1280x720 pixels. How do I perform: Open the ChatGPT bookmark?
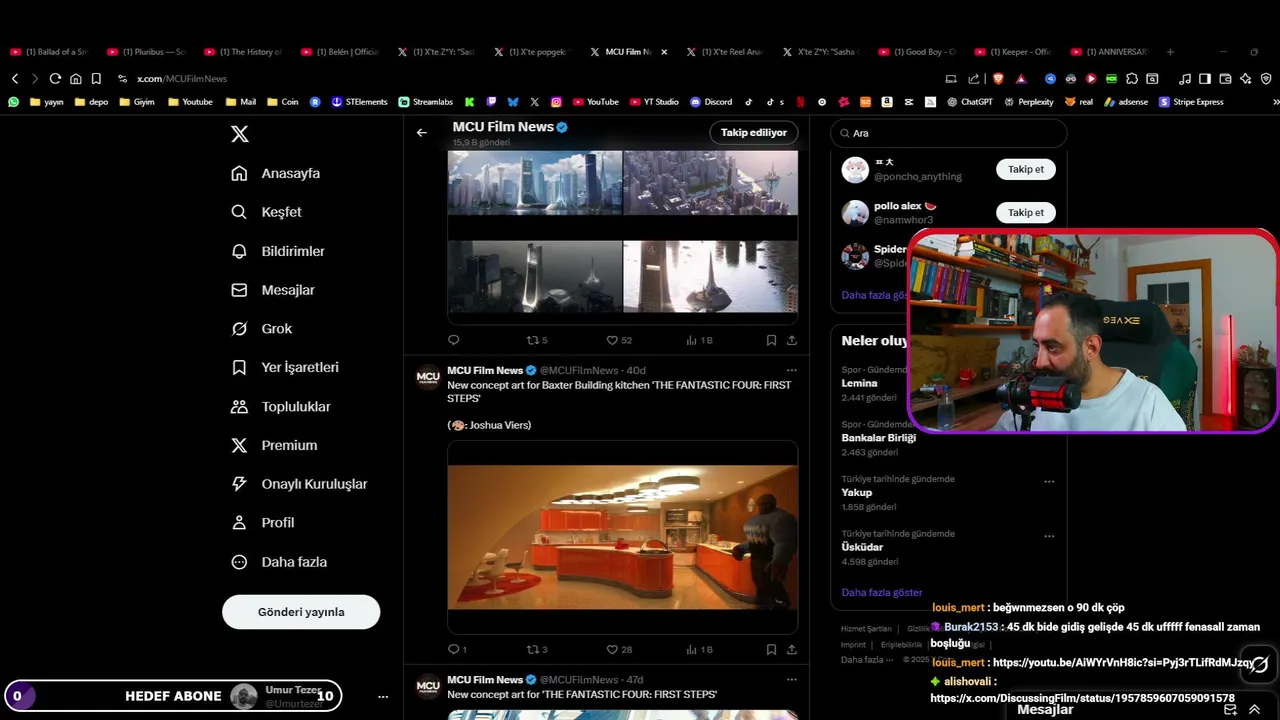[969, 102]
